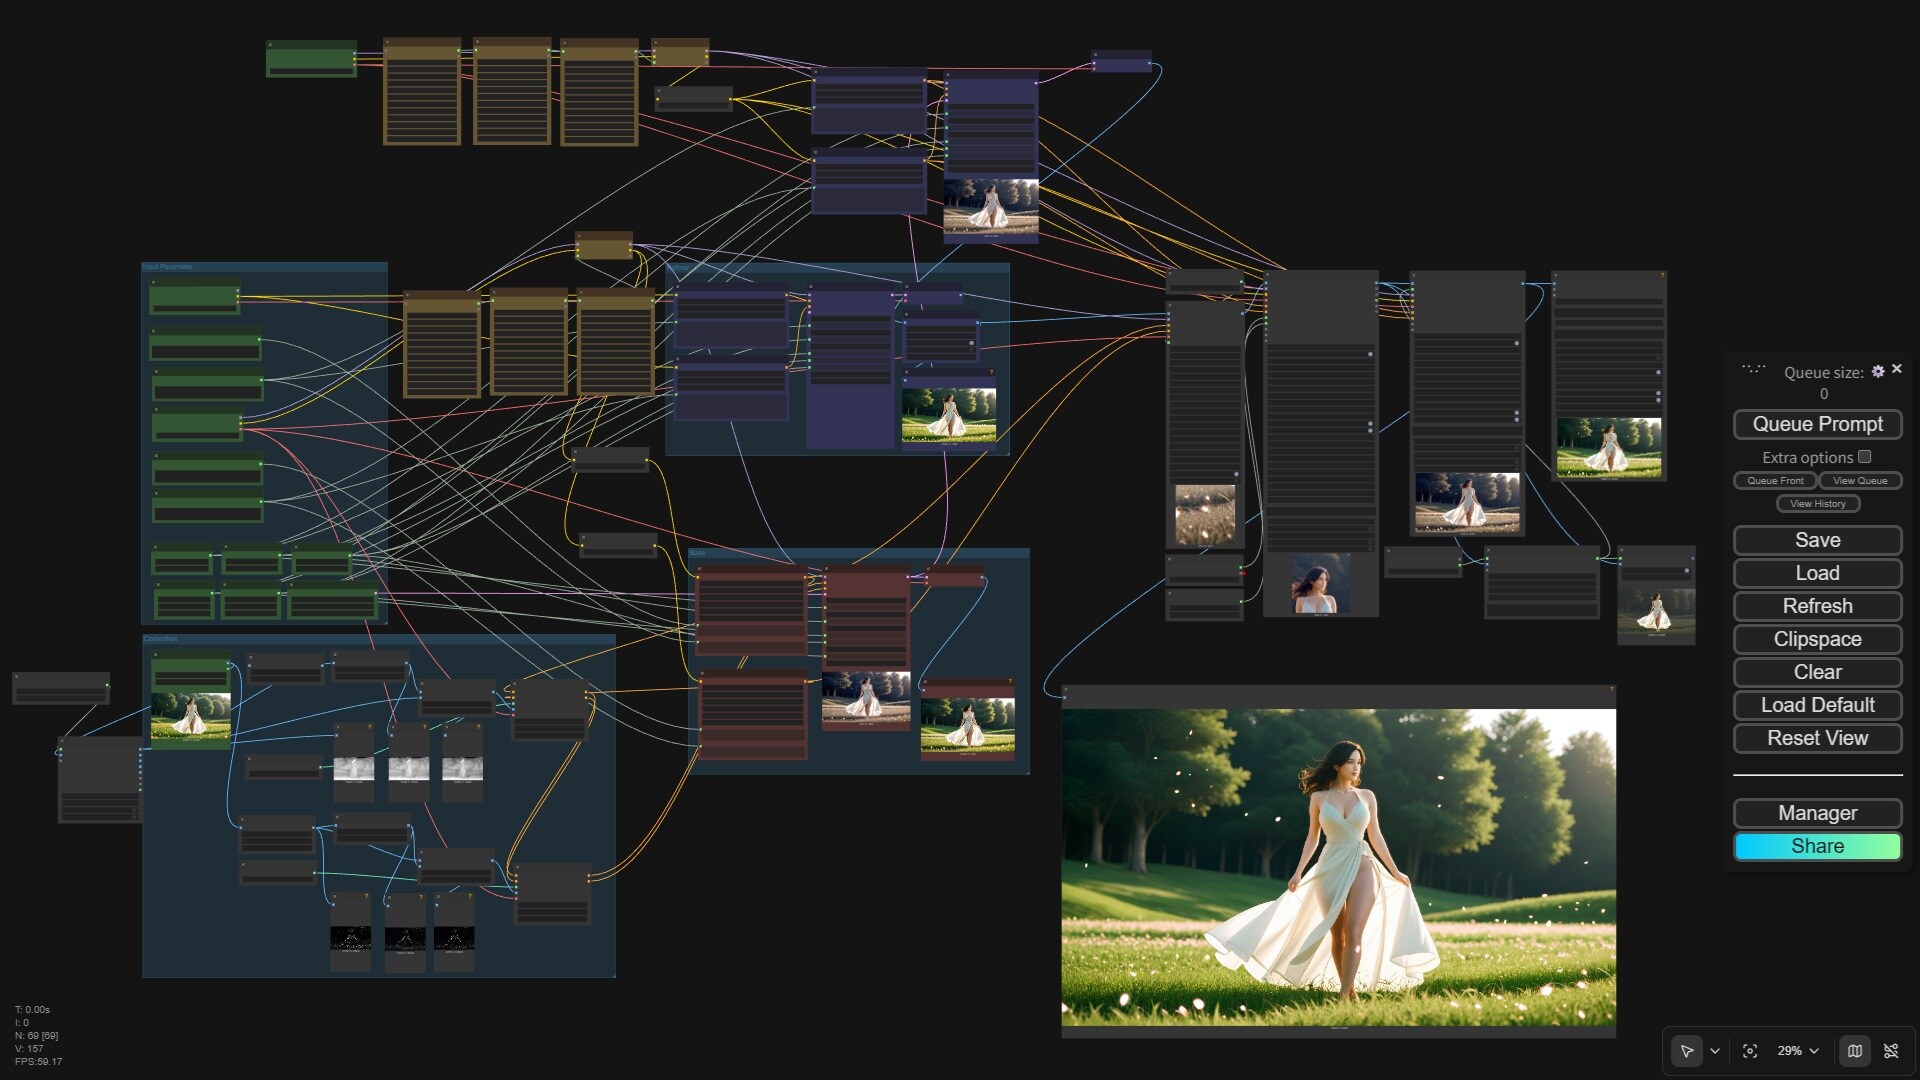Screen dimensions: 1920x1080
Task: Open settings via the gear icon
Action: pyautogui.click(x=1878, y=371)
